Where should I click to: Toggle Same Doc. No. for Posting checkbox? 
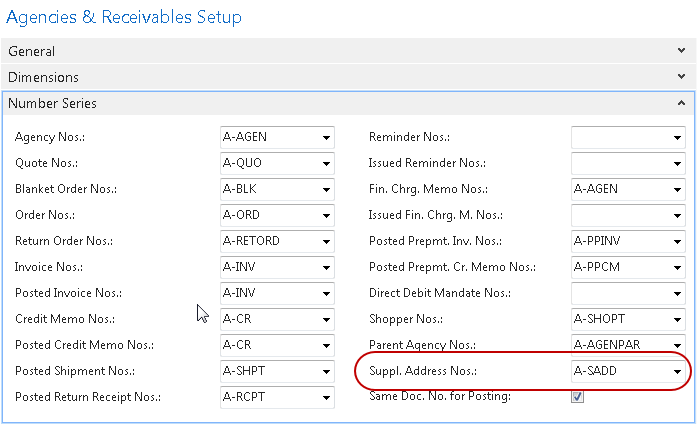coord(577,397)
